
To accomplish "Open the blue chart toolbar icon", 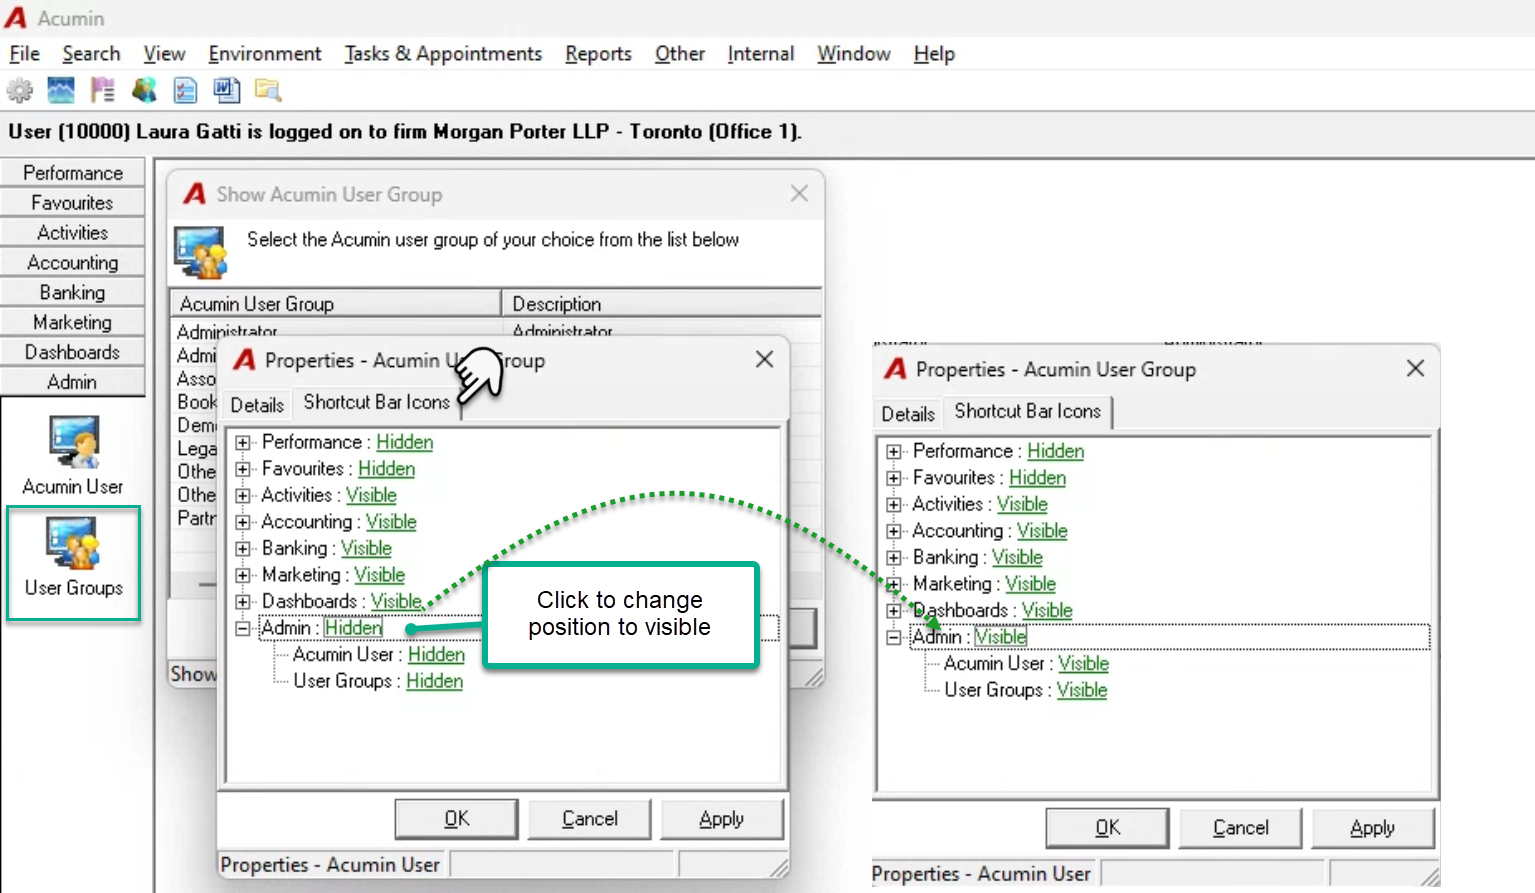I will [x=61, y=91].
